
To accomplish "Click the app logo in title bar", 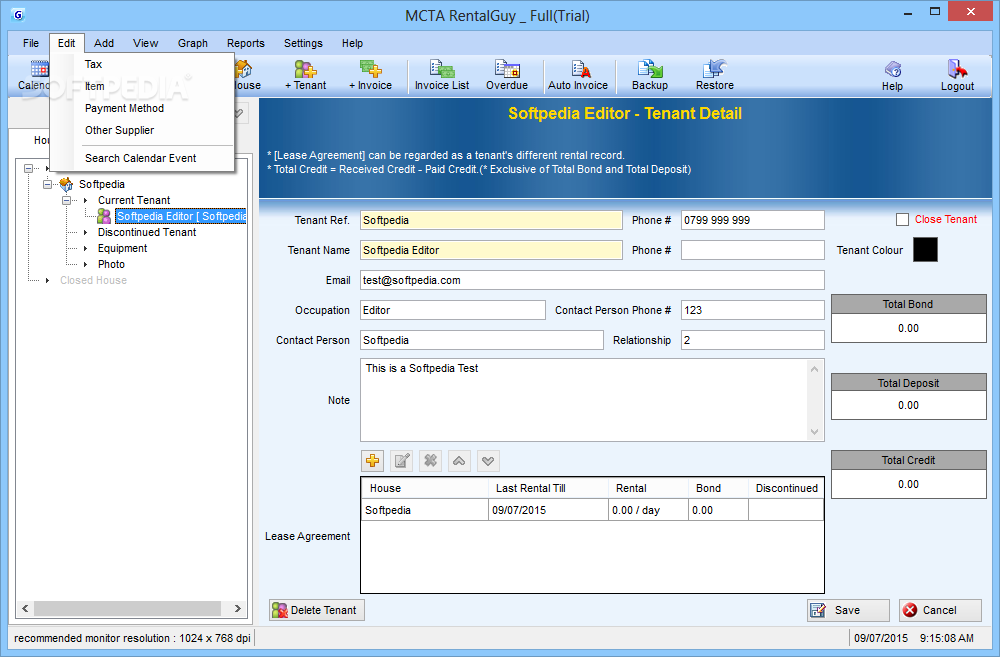I will coord(18,15).
